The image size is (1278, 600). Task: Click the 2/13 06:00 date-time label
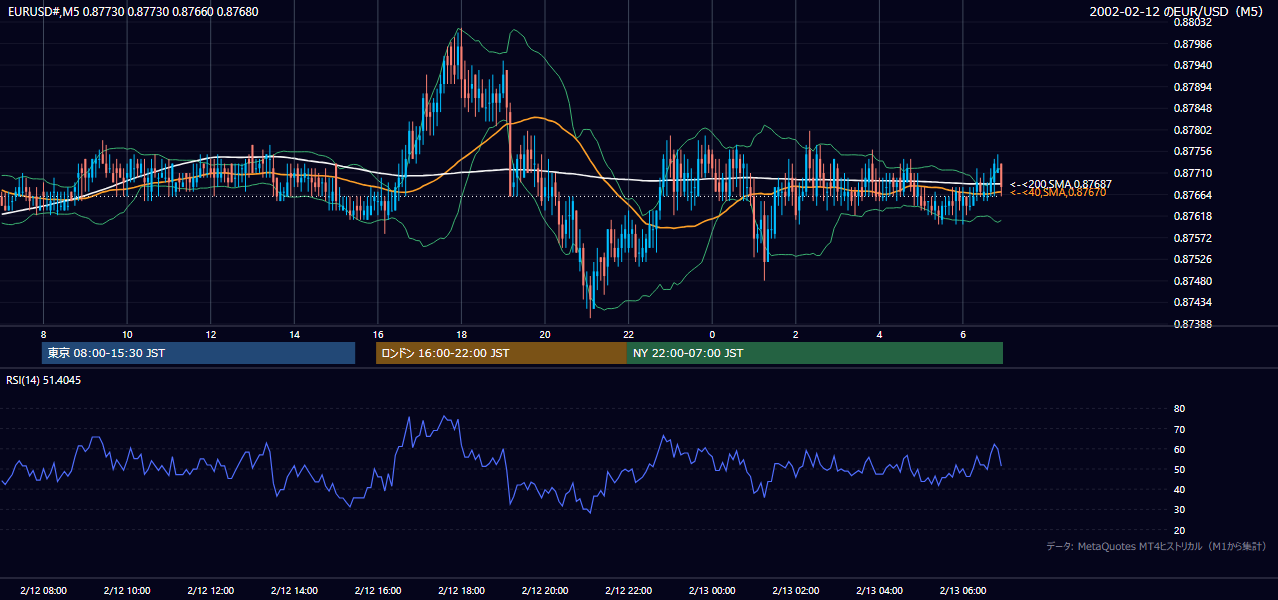tap(963, 591)
